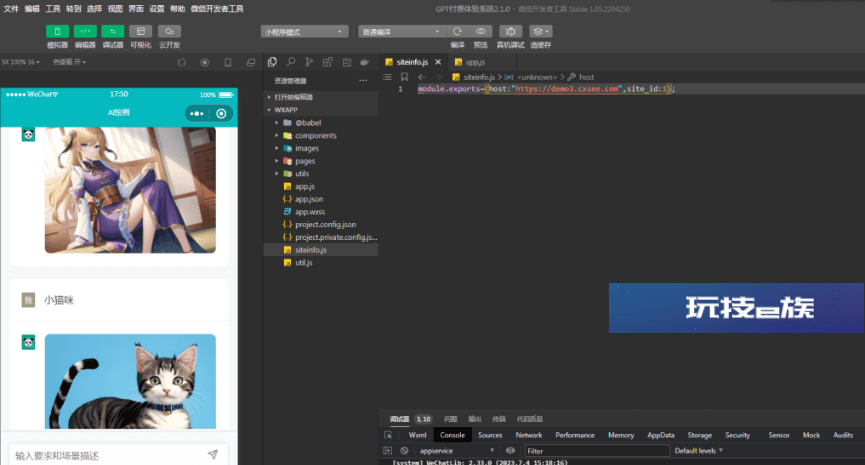Click the prompt description input field
The image size is (865, 465).
click(x=108, y=456)
